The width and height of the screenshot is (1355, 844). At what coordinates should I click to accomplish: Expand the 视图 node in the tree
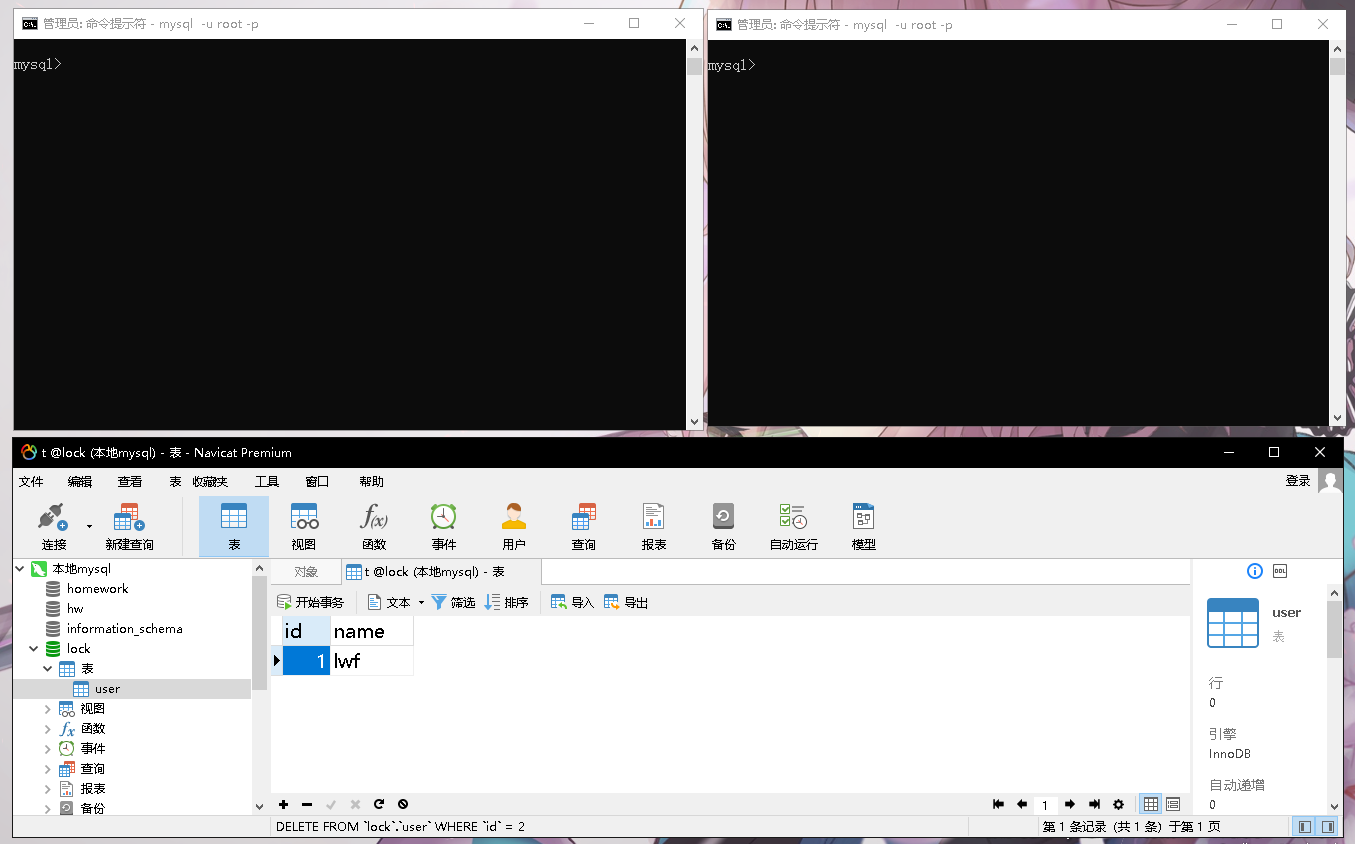47,709
